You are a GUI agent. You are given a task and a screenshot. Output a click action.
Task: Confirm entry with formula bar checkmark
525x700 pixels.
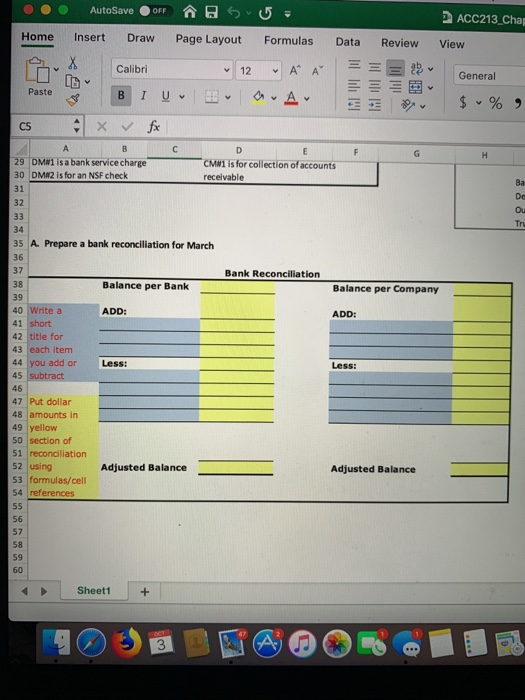tap(127, 127)
